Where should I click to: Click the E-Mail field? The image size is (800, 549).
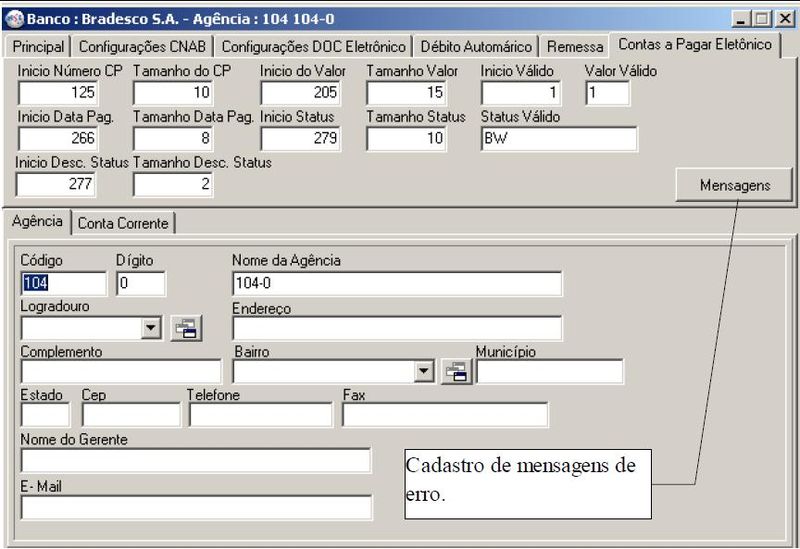click(x=196, y=508)
